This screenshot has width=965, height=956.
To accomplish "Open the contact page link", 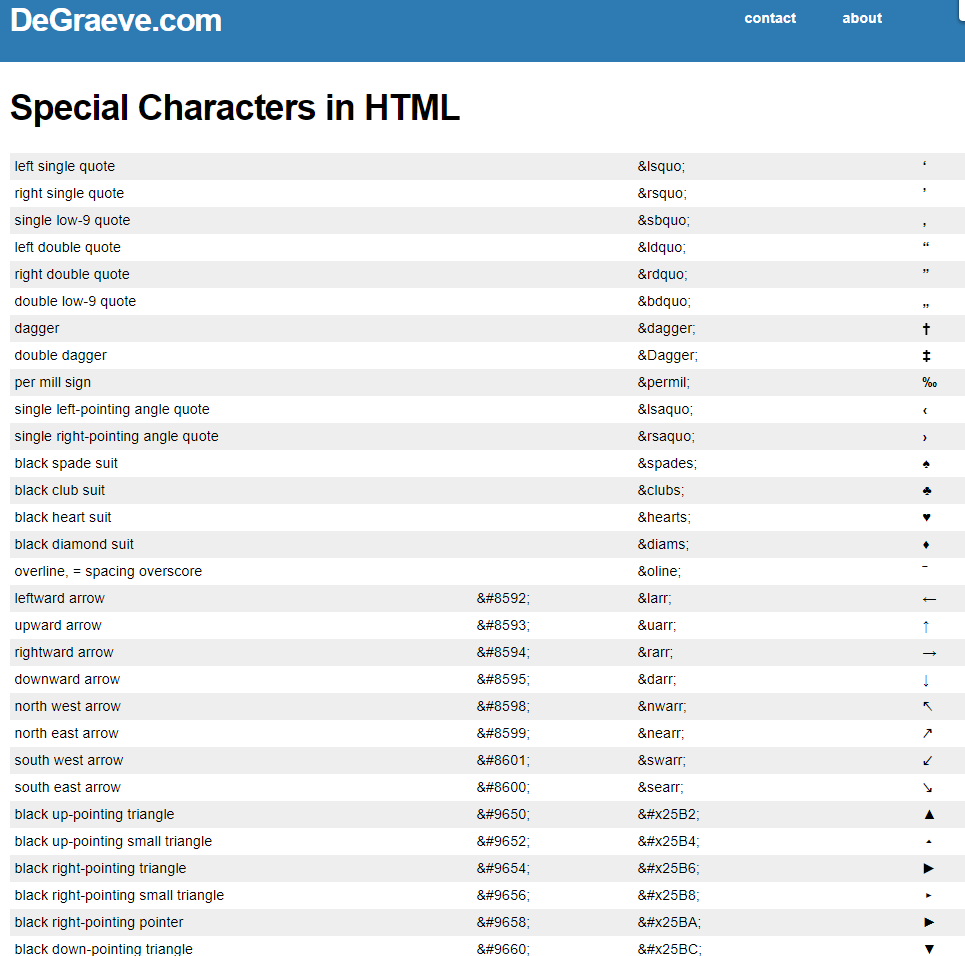I will point(770,18).
